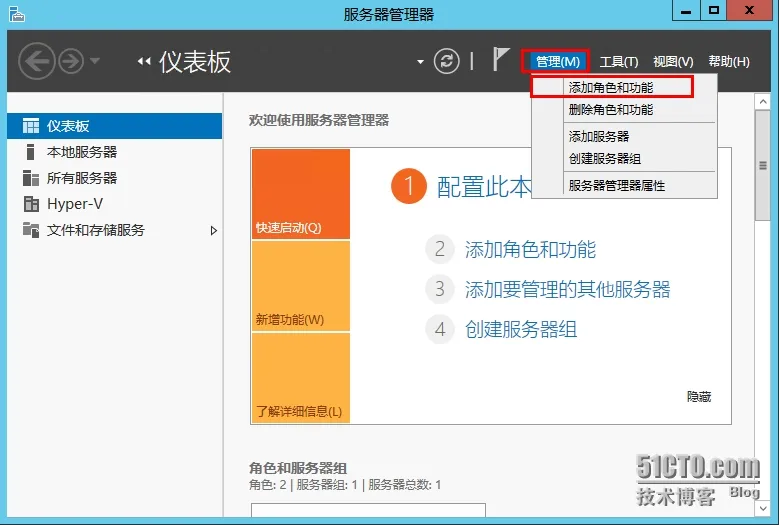Choose 创建服务器组 in the dropdown menu

pyautogui.click(x=624, y=158)
